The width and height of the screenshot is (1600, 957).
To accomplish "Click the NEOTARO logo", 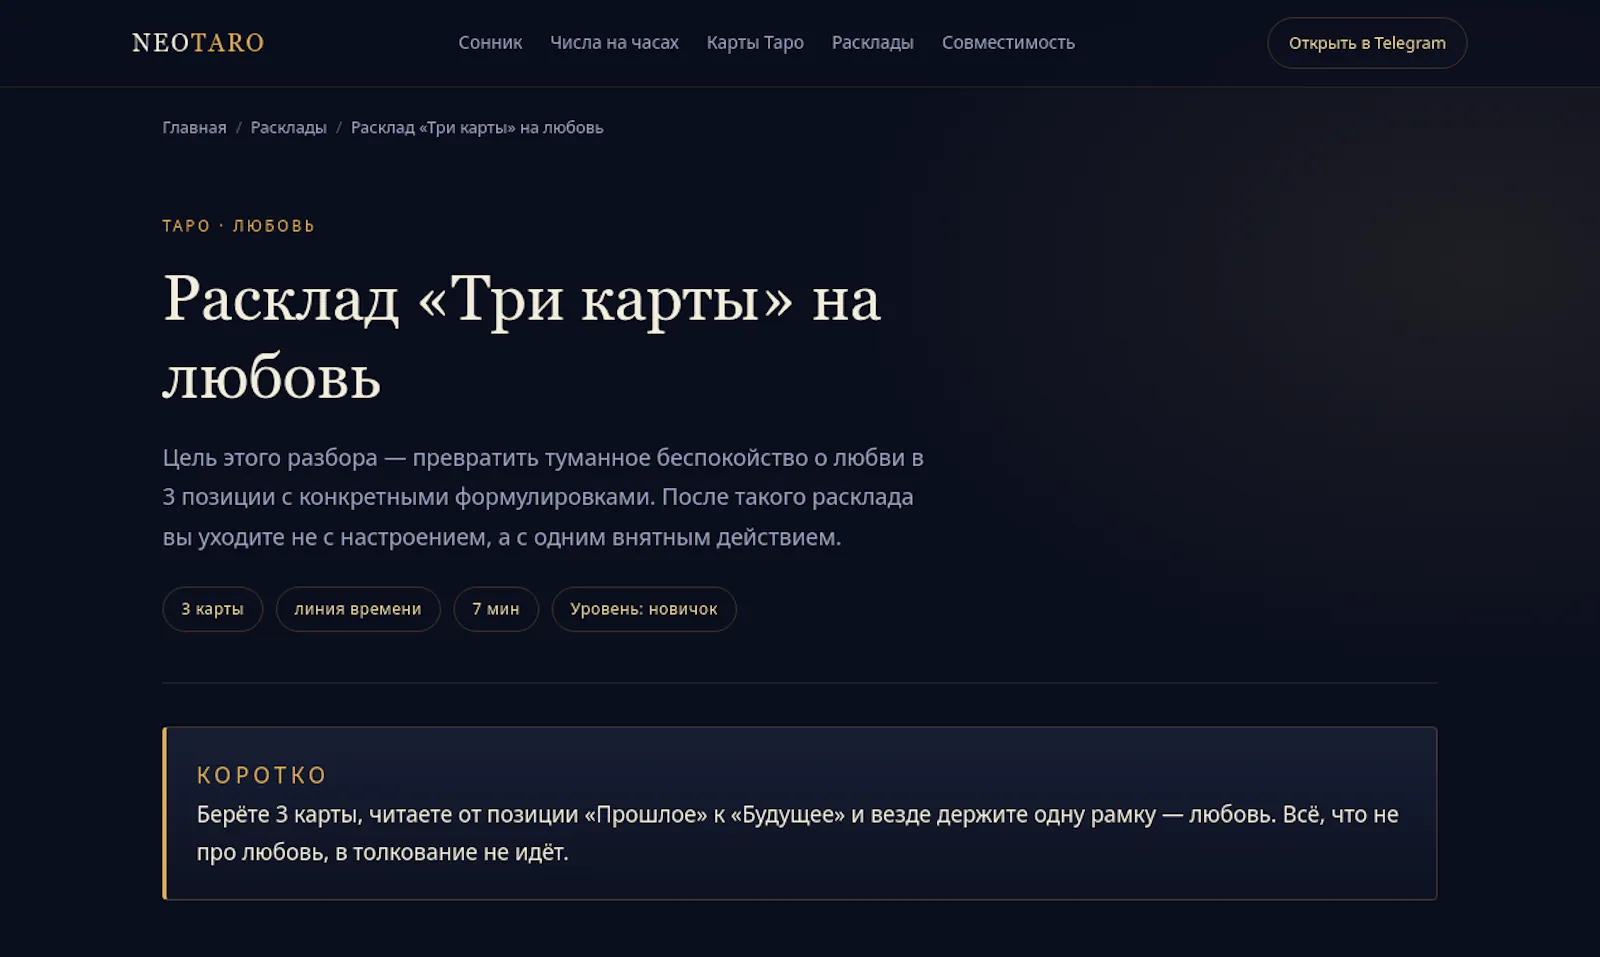I will point(198,43).
